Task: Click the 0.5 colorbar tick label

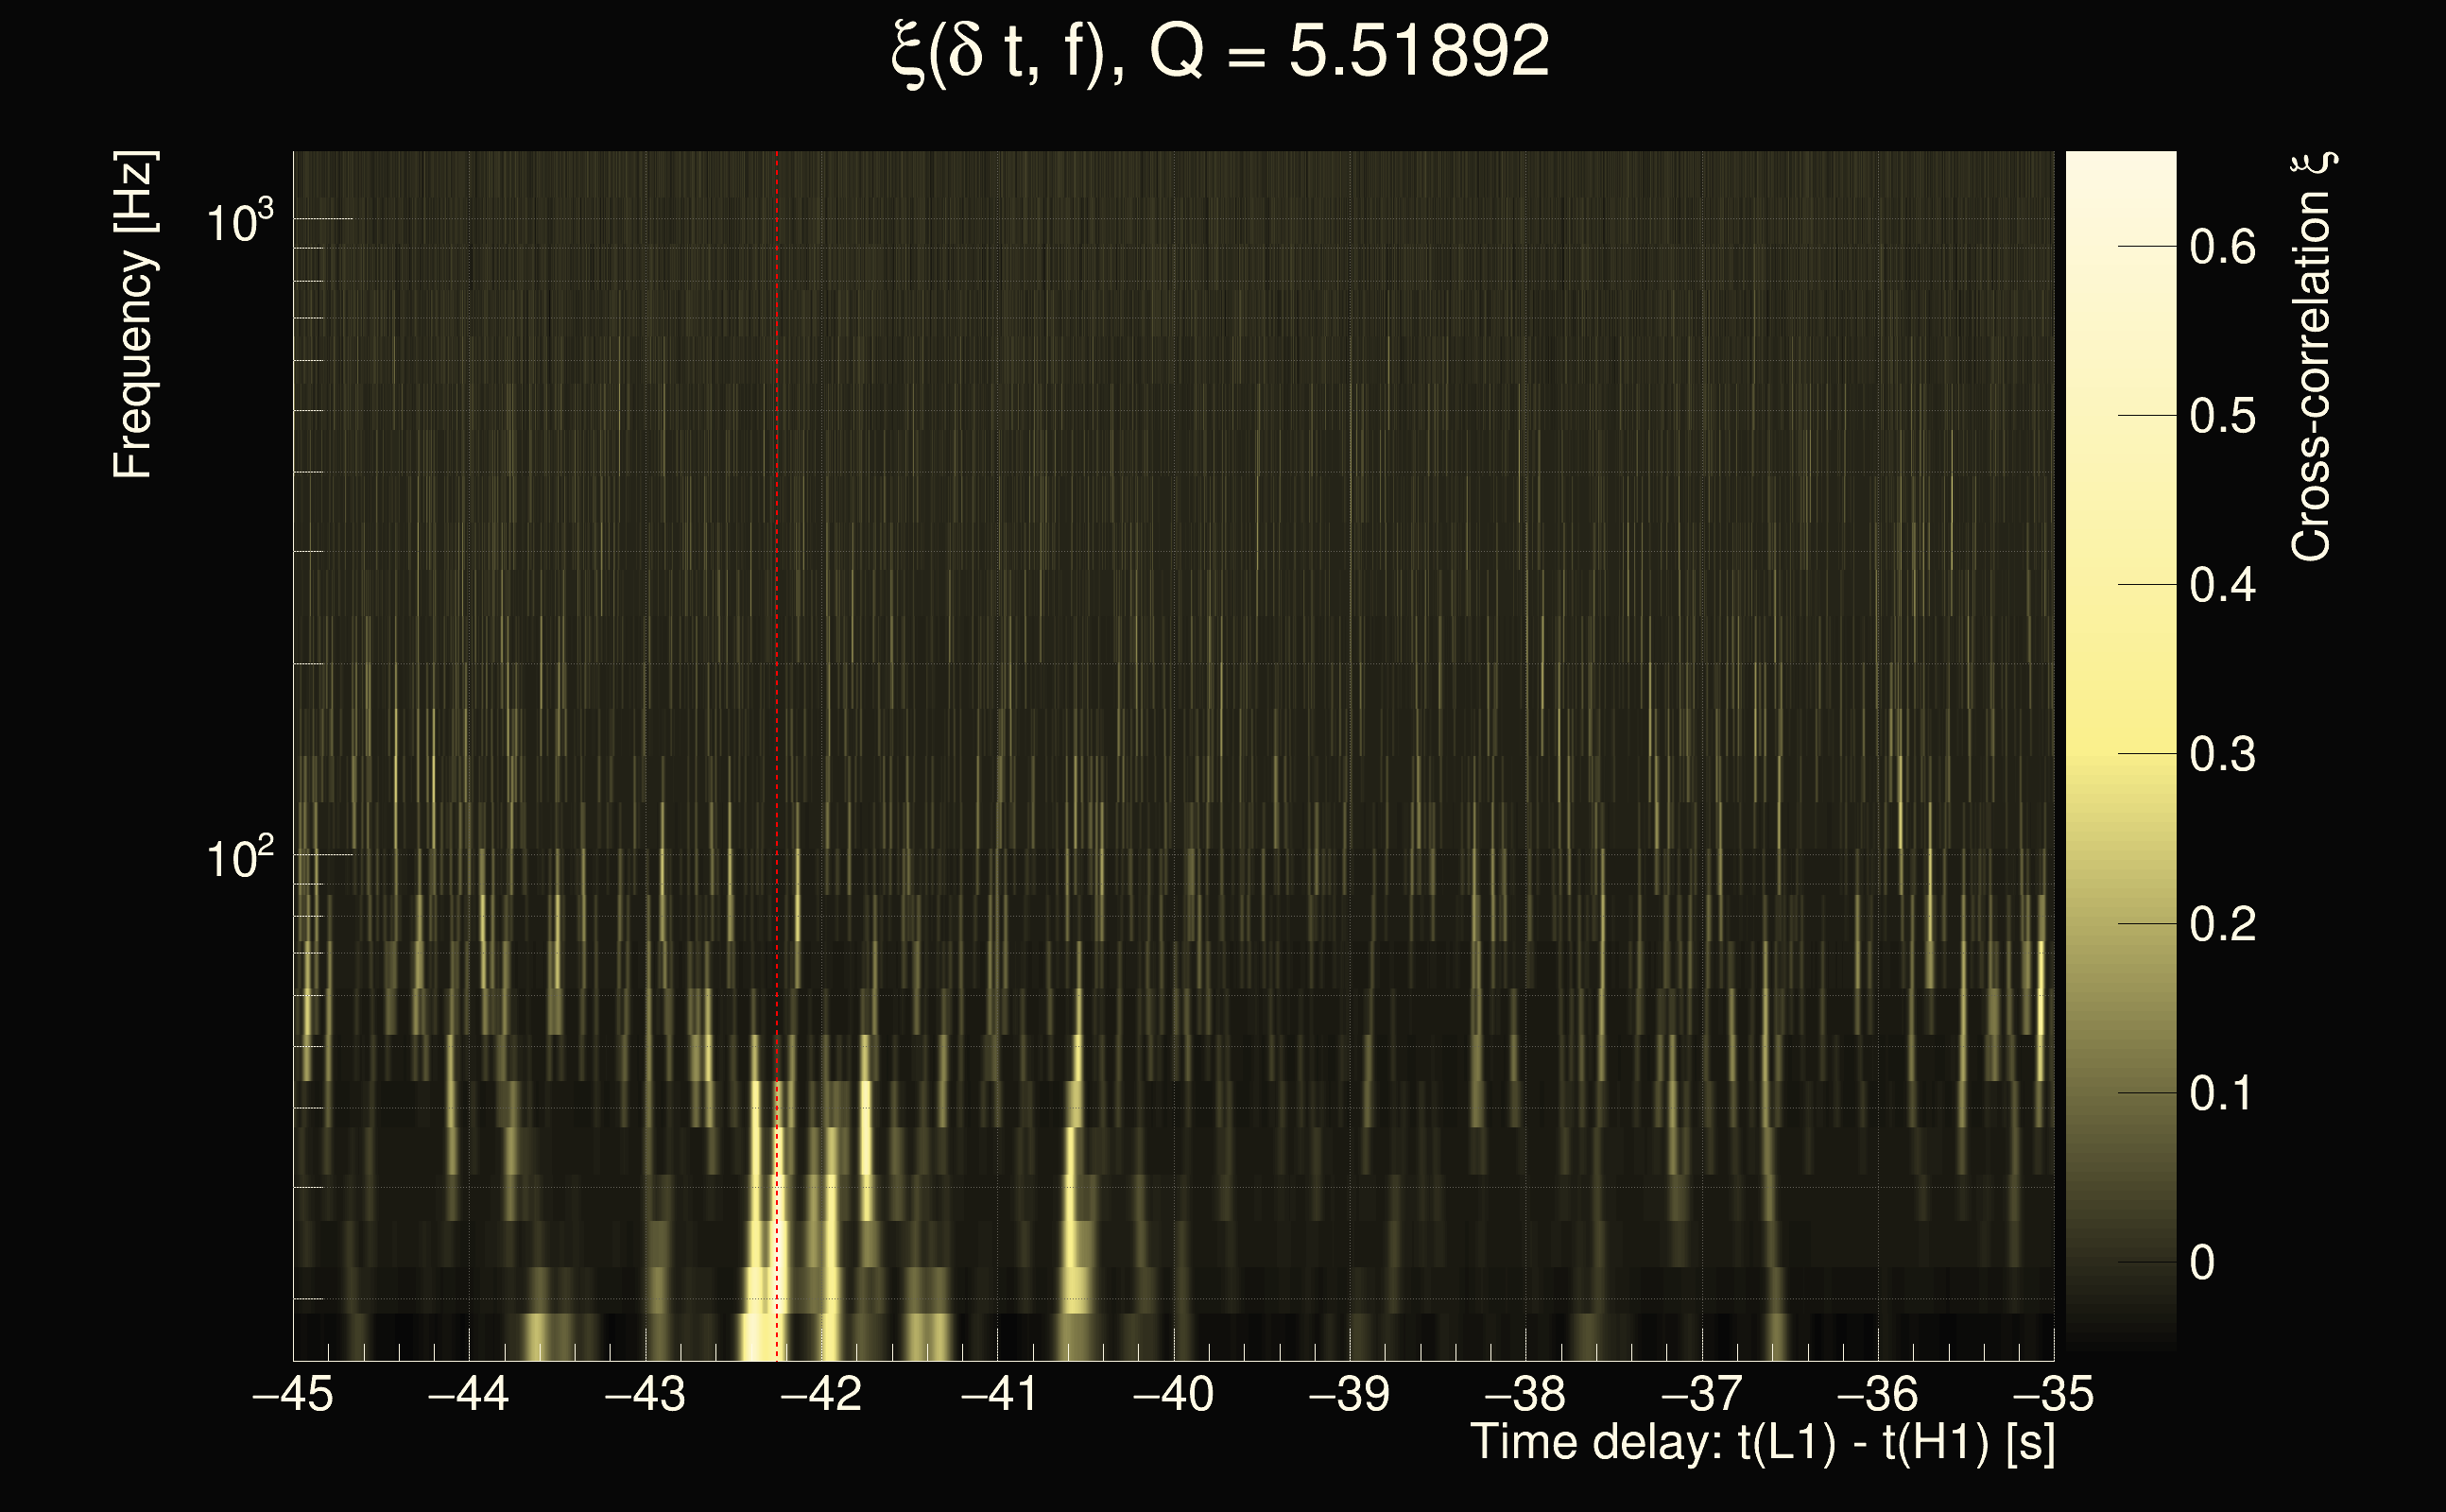Action: click(x=2222, y=416)
